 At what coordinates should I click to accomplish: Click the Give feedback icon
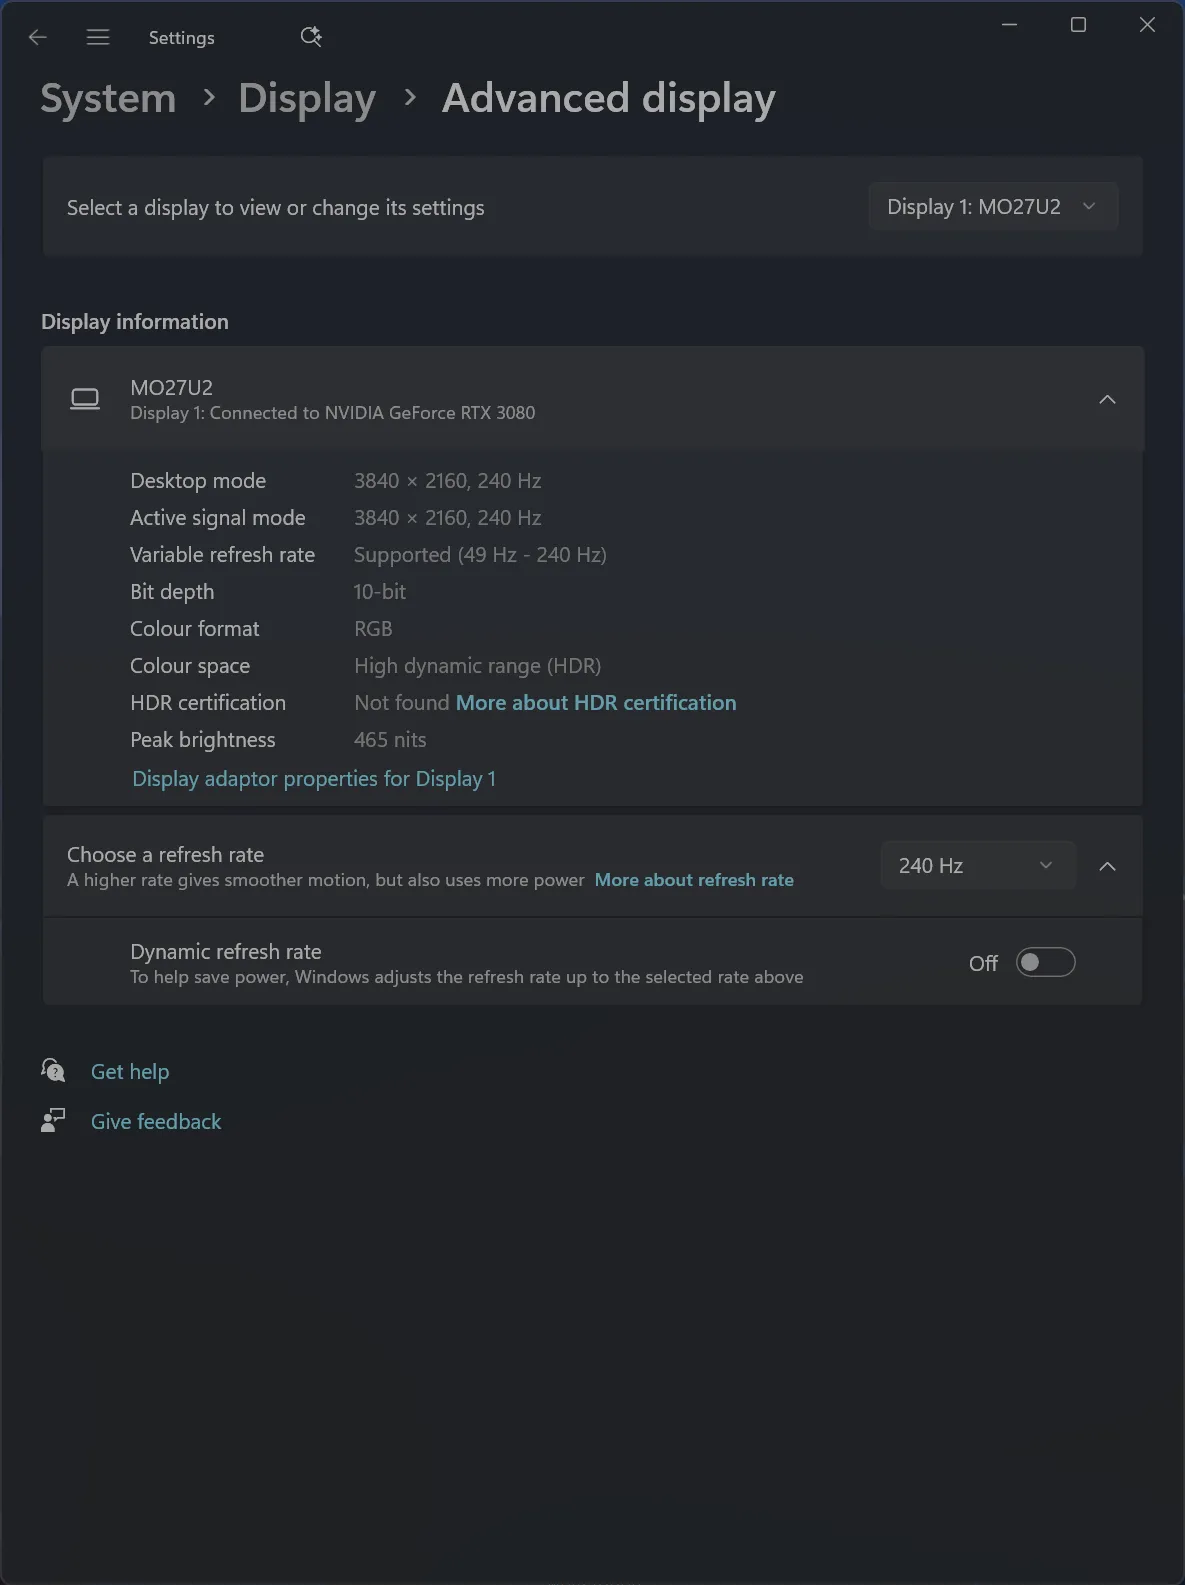coord(53,1121)
